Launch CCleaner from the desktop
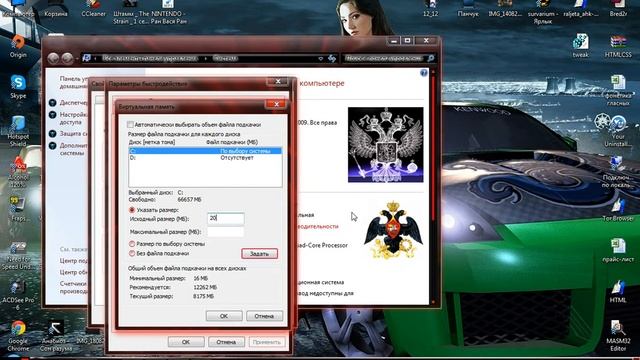This screenshot has width=640, height=360. pyautogui.click(x=93, y=9)
